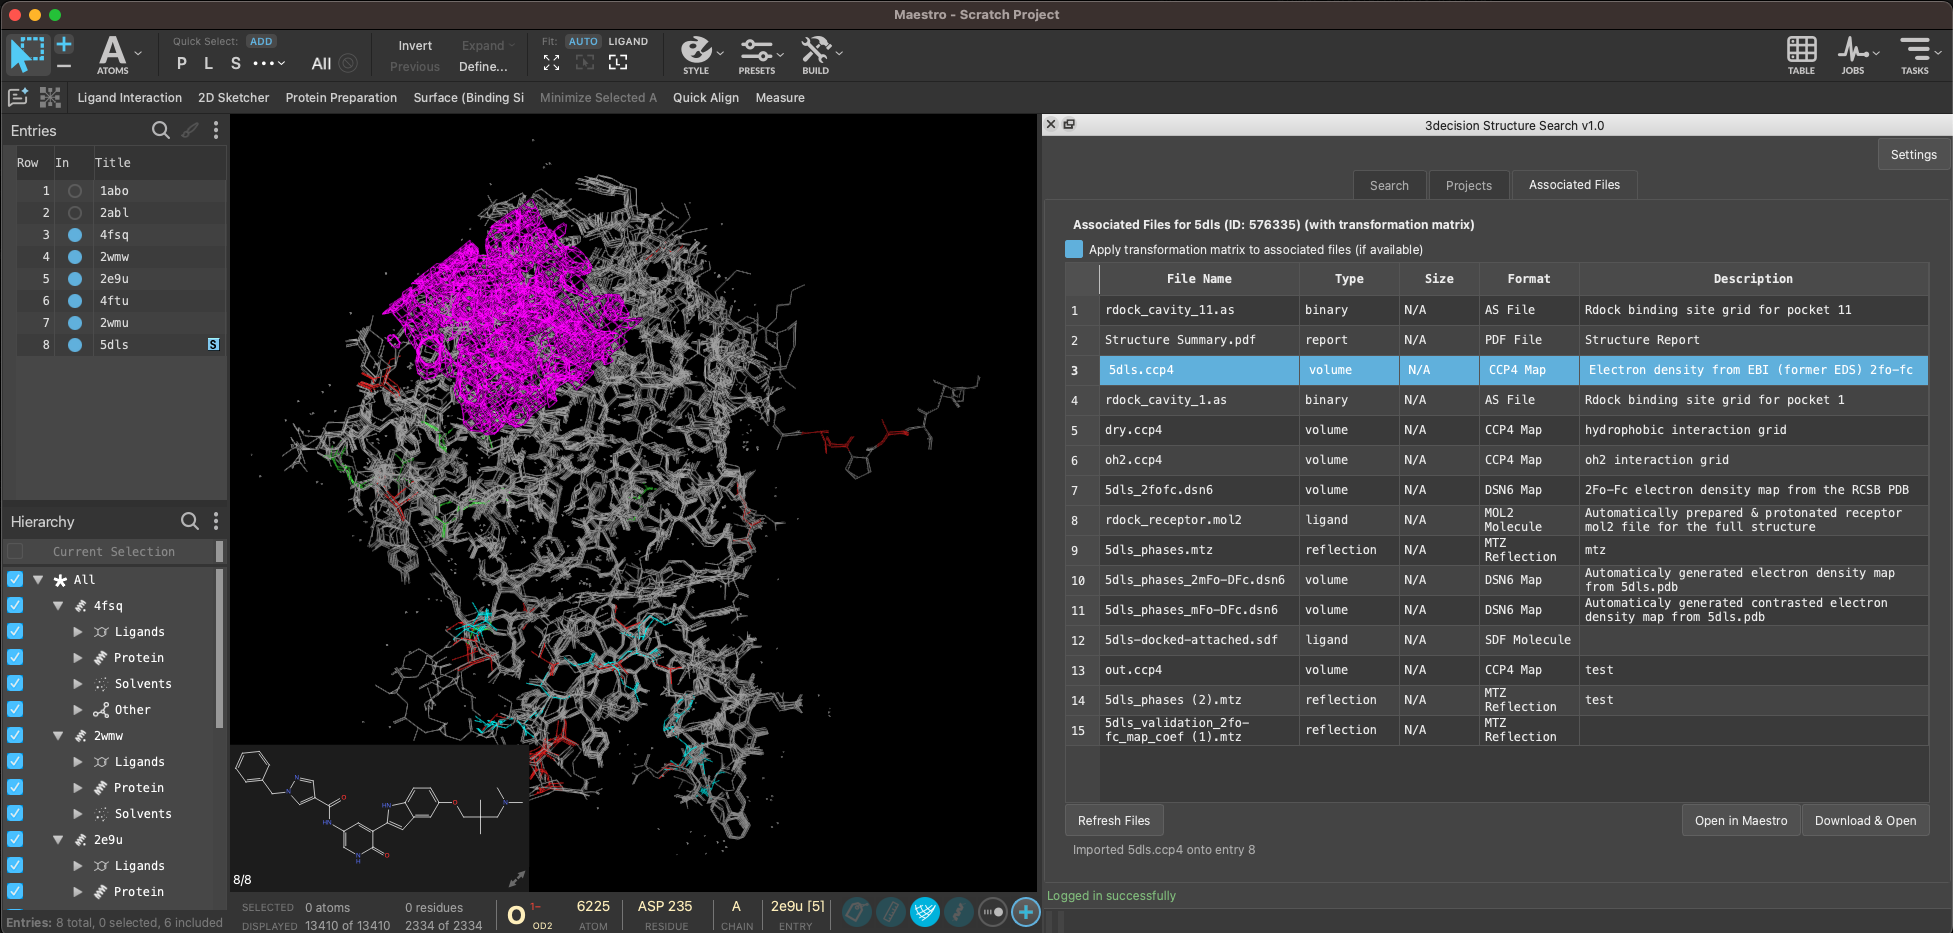This screenshot has width=1953, height=933.
Task: Tick the Current Selection checkbox
Action: click(x=15, y=551)
